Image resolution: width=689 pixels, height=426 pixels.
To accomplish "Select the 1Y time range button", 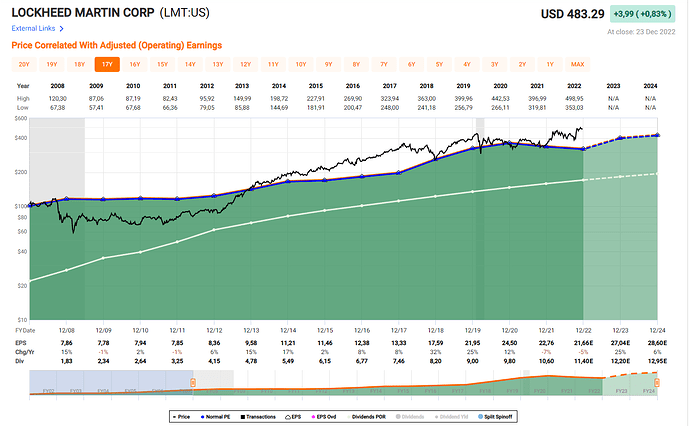I will [548, 64].
